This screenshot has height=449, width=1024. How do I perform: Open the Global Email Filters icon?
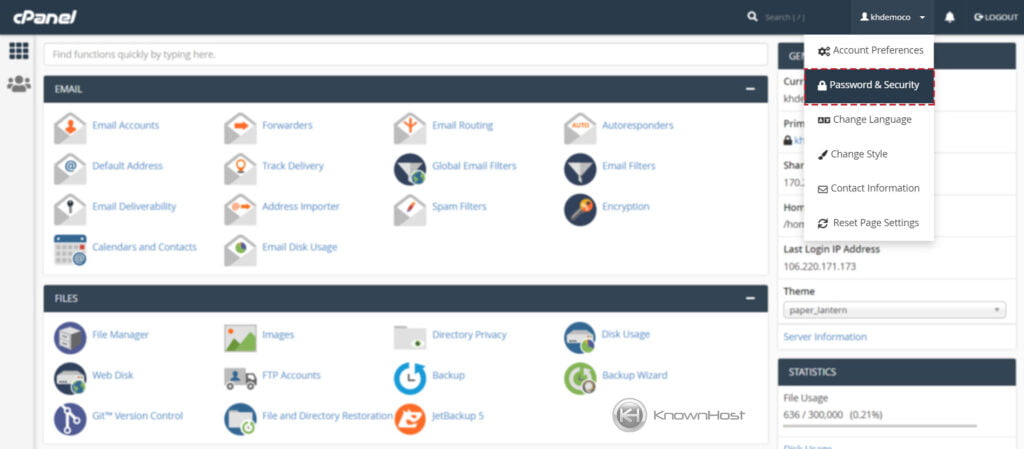(410, 169)
